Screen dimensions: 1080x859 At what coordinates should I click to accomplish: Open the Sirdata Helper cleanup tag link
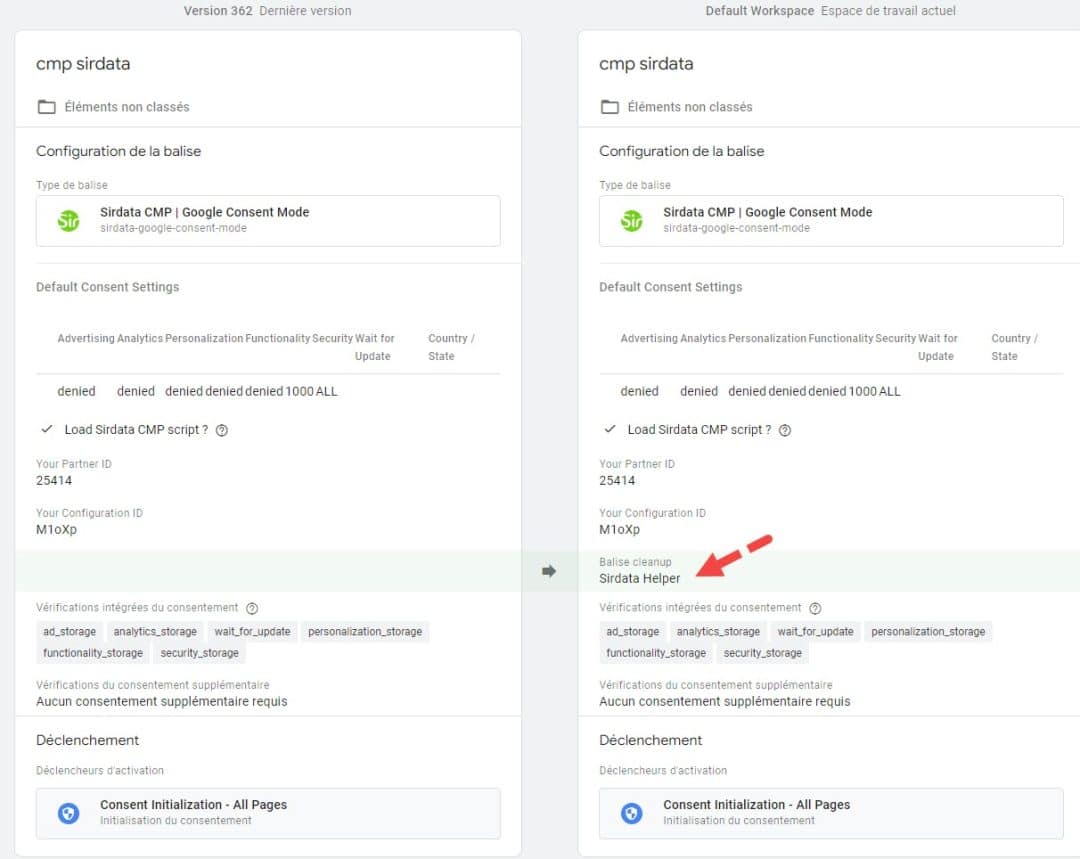[638, 578]
